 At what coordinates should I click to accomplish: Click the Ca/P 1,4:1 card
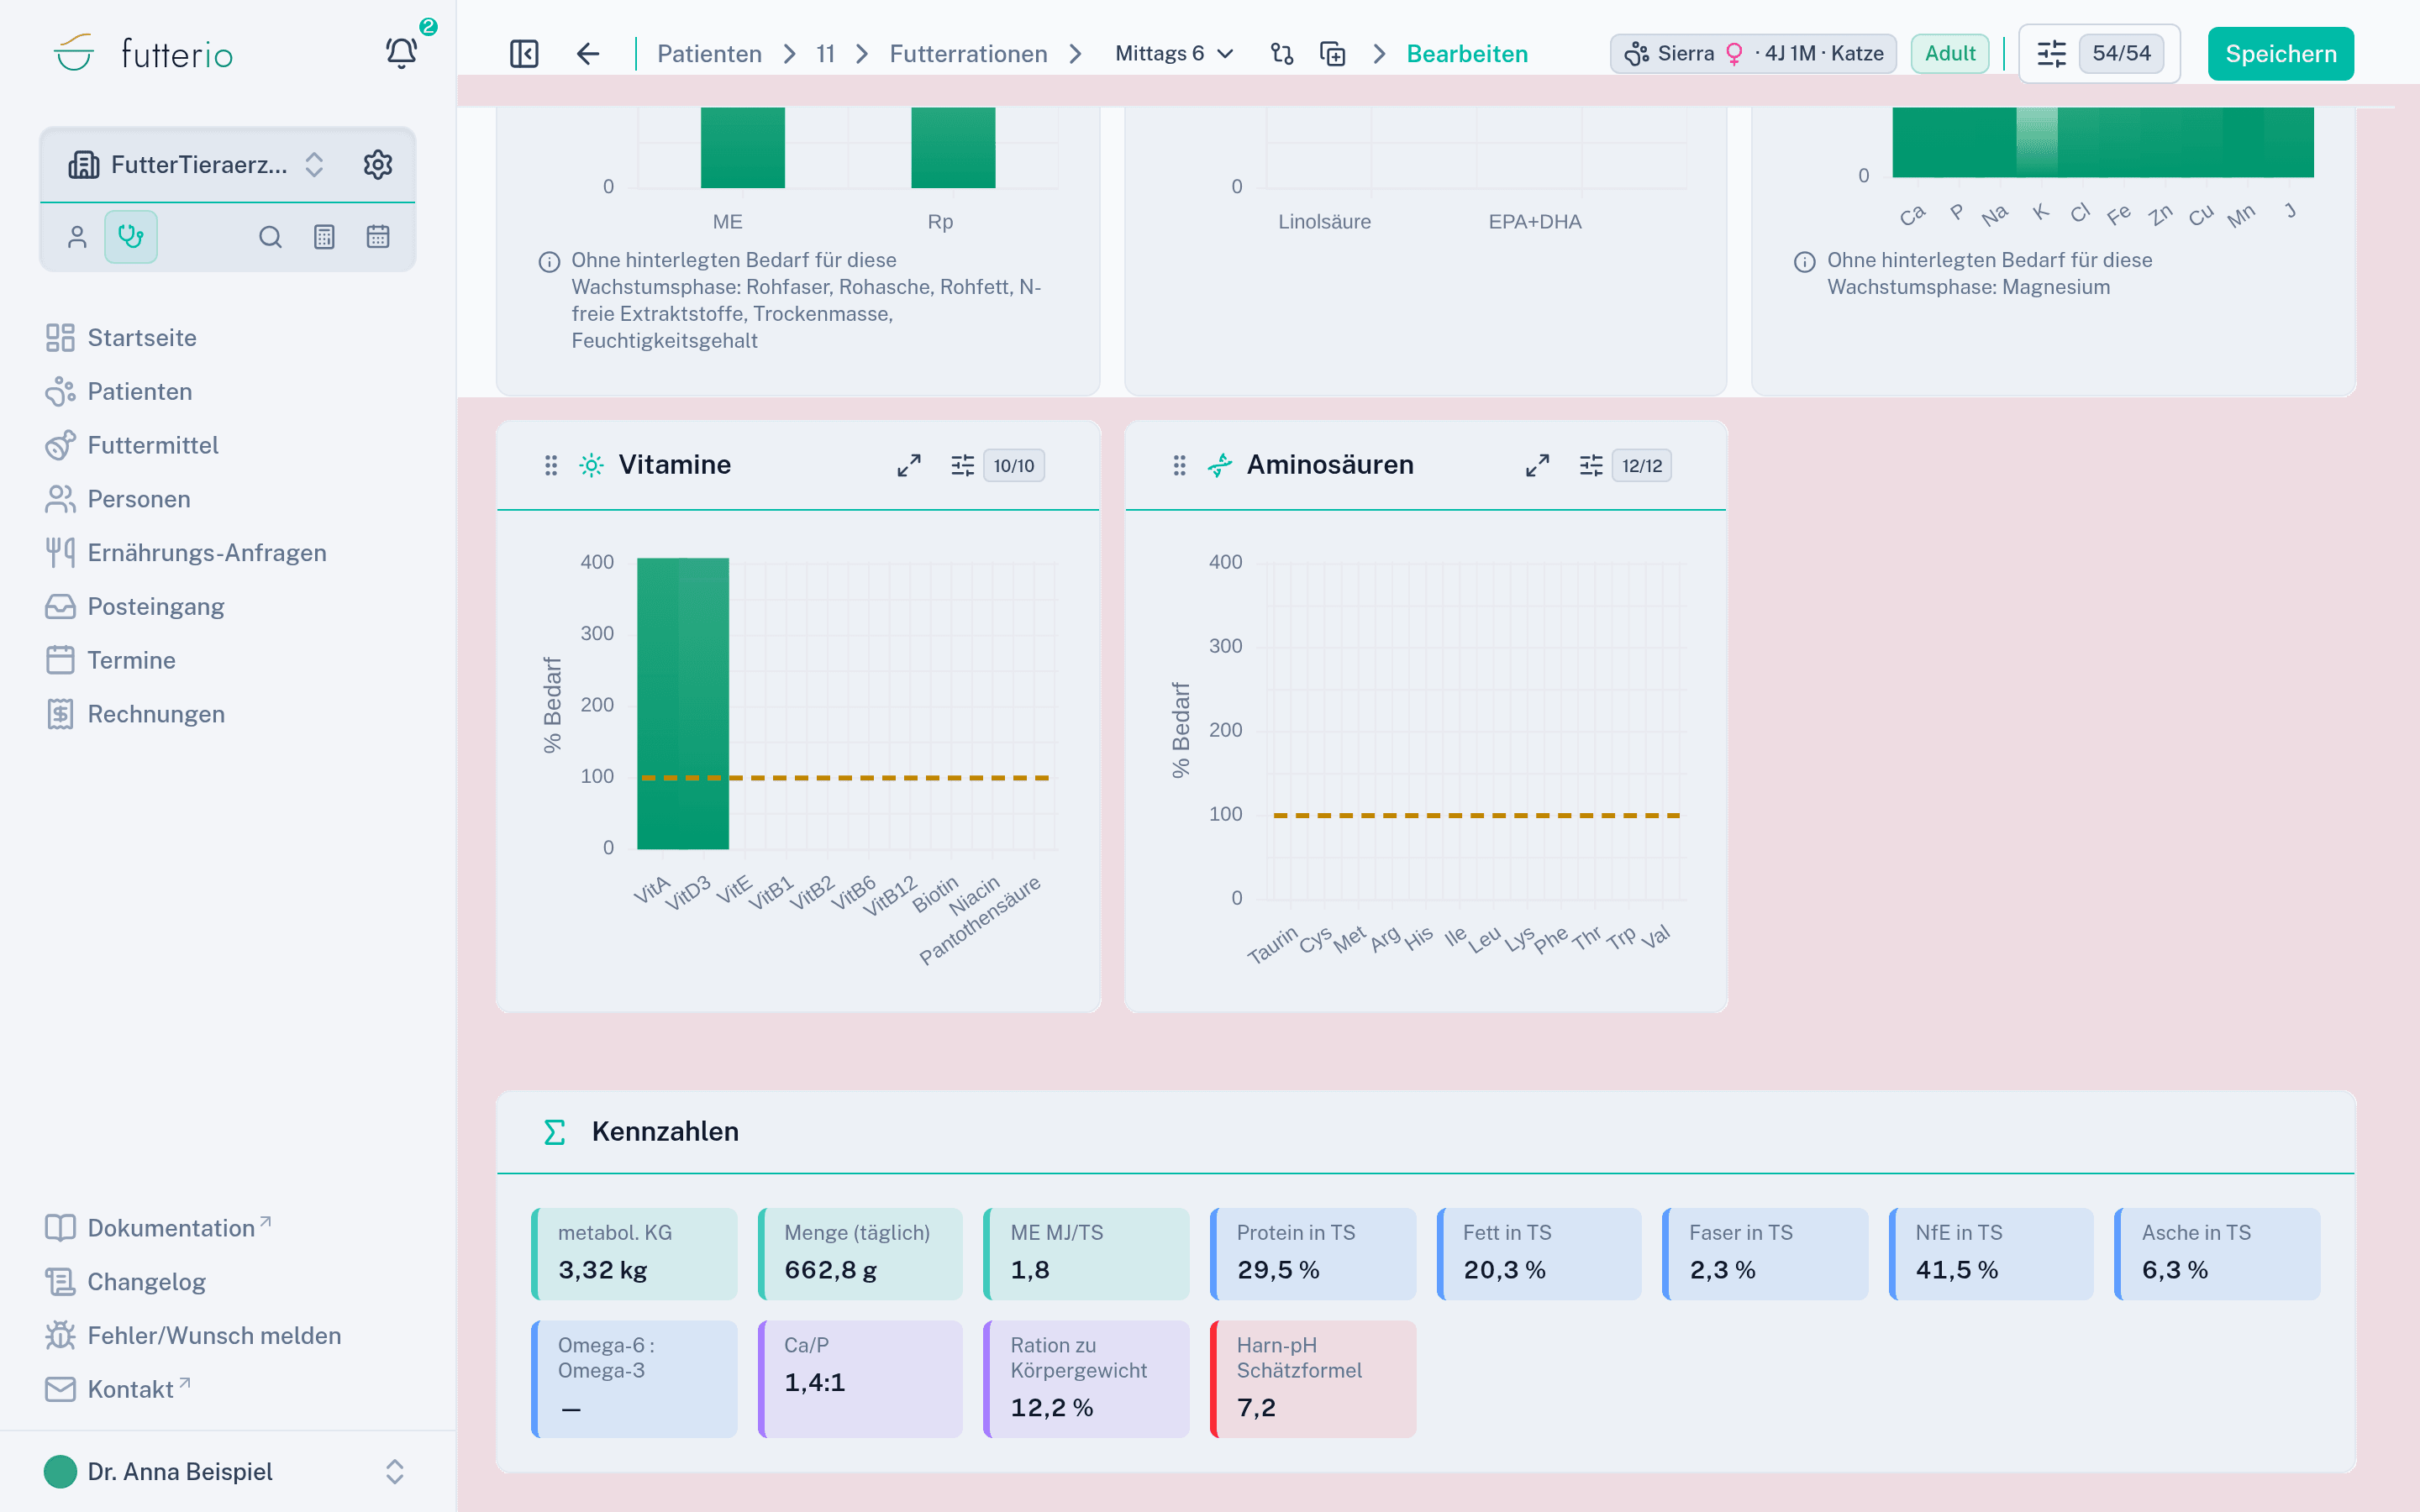pos(860,1378)
